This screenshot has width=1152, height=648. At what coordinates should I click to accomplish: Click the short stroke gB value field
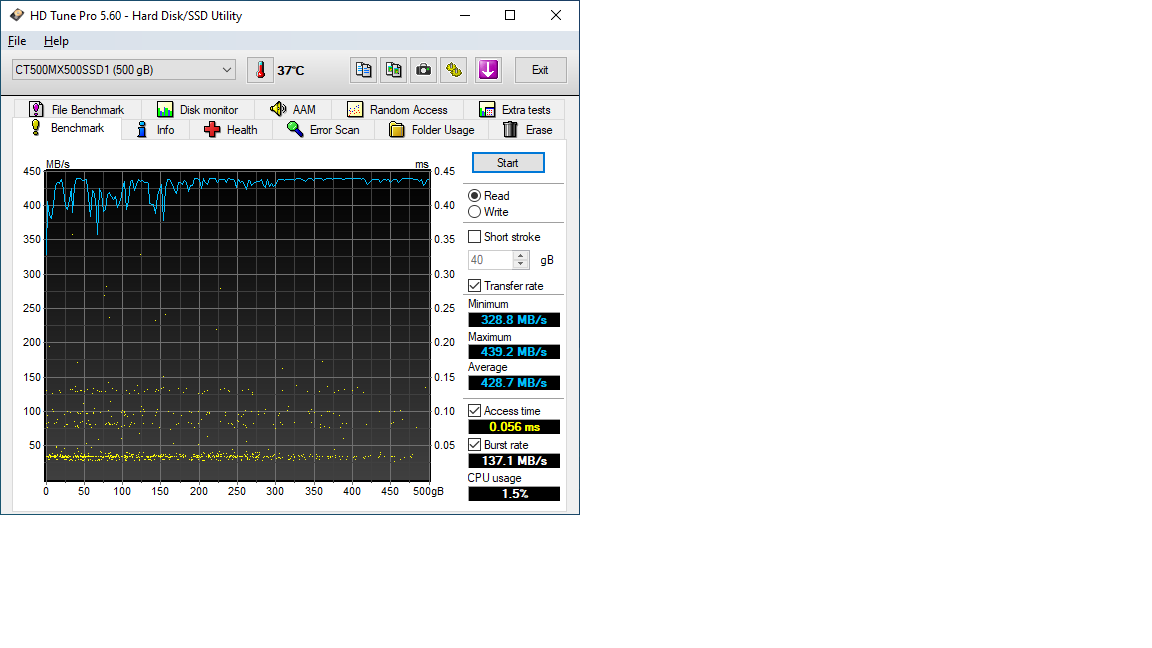491,260
